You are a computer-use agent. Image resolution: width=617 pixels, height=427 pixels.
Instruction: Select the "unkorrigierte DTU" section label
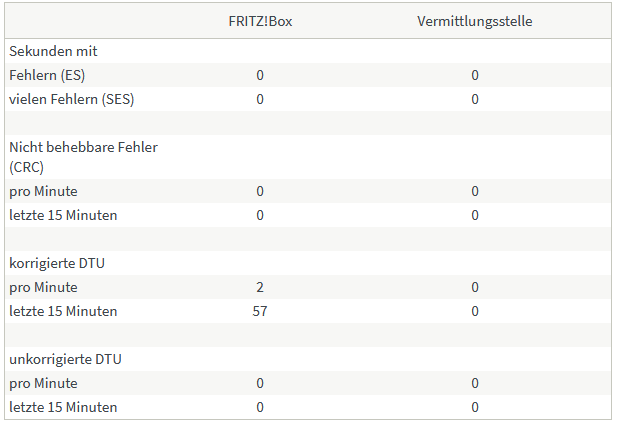(x=65, y=359)
